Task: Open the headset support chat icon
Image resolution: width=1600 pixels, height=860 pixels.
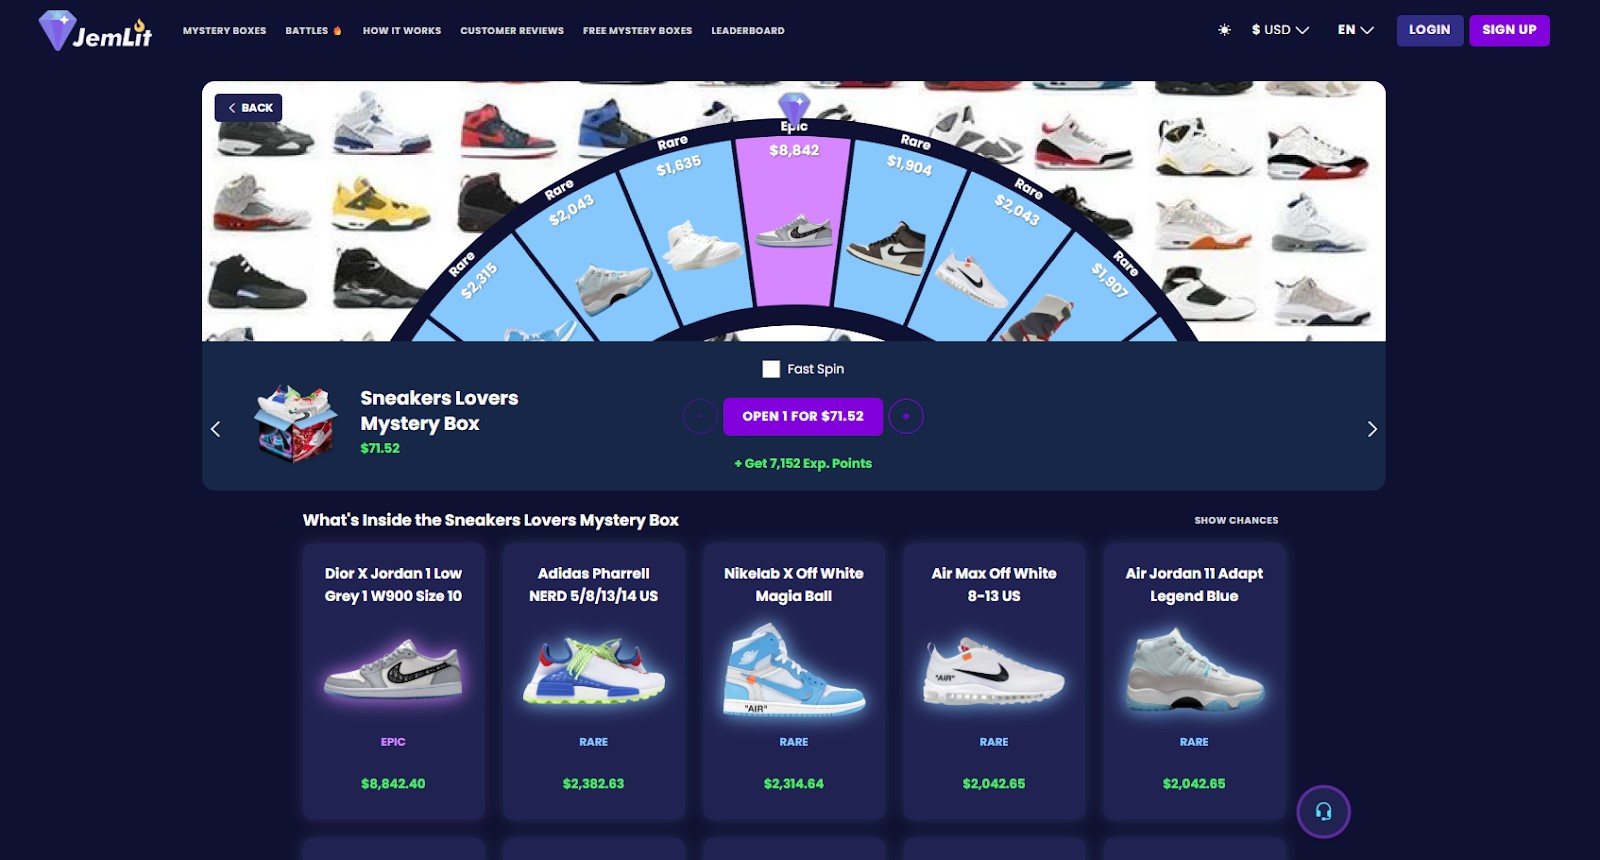Action: point(1323,811)
